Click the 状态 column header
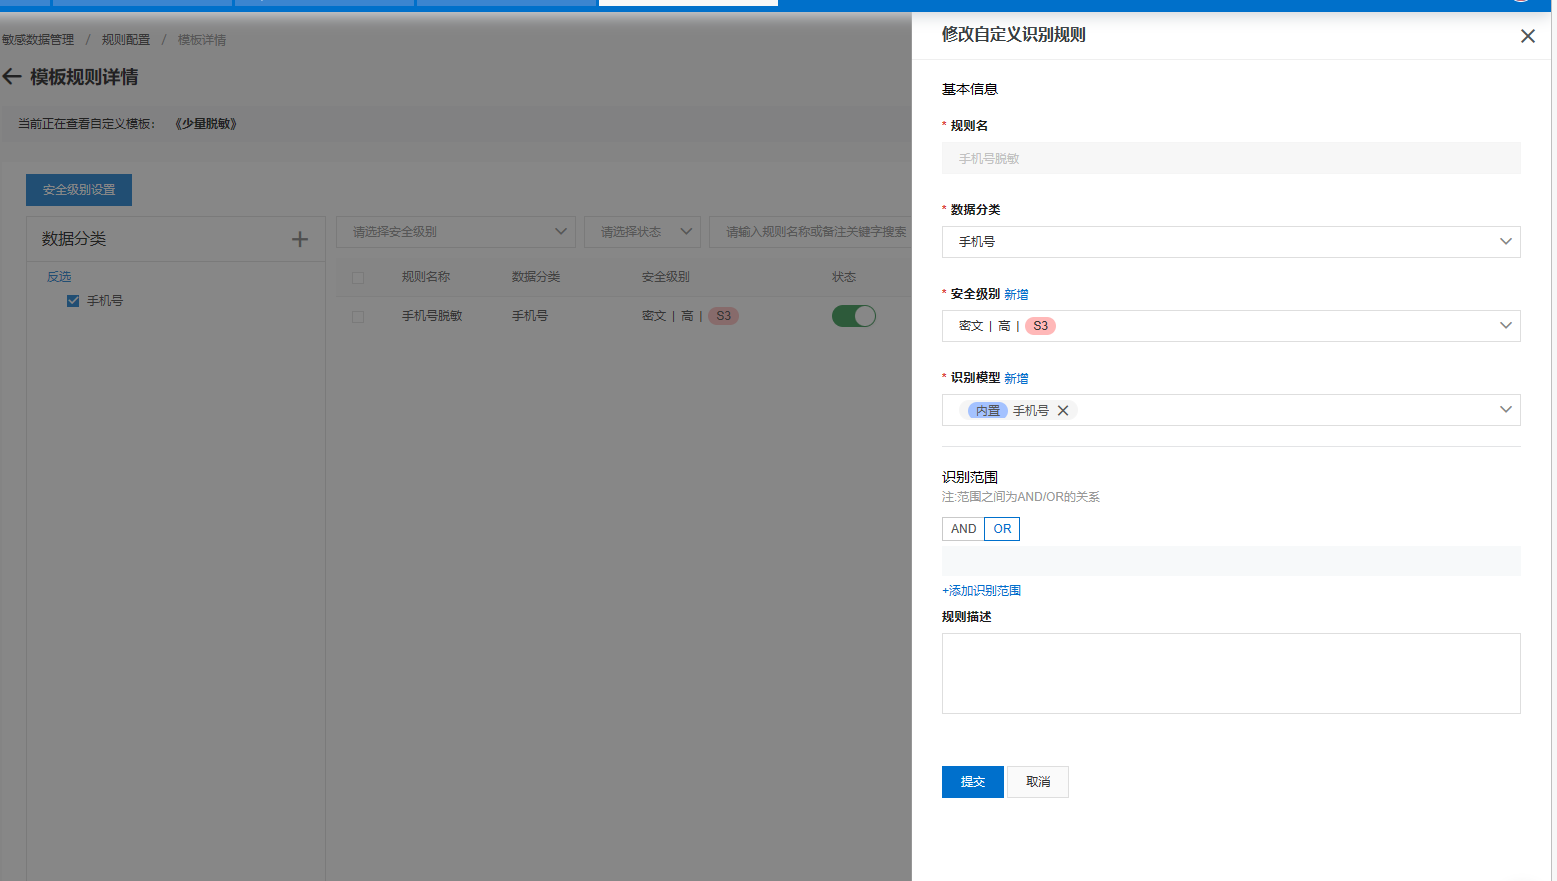 [x=844, y=277]
